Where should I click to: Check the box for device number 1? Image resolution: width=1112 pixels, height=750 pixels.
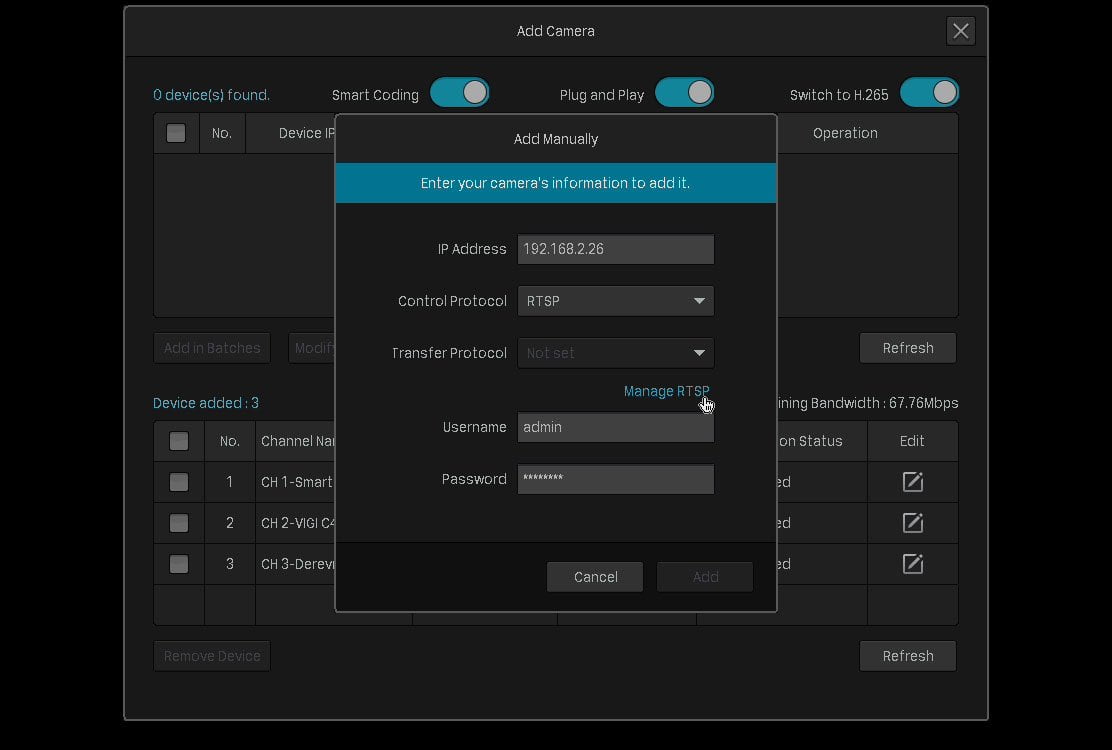[179, 482]
